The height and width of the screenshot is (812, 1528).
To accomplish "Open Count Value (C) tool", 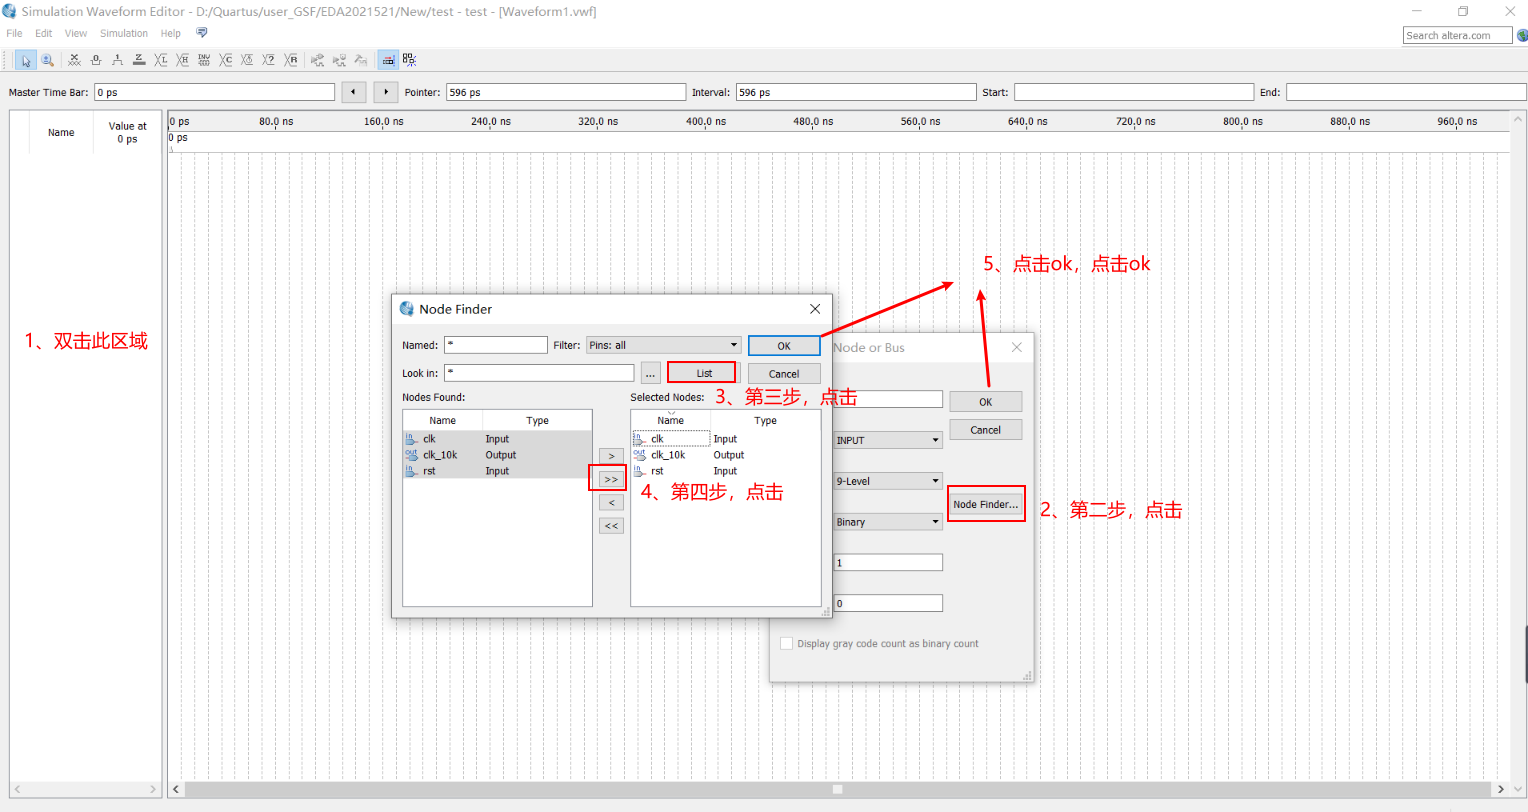I will click(x=226, y=60).
